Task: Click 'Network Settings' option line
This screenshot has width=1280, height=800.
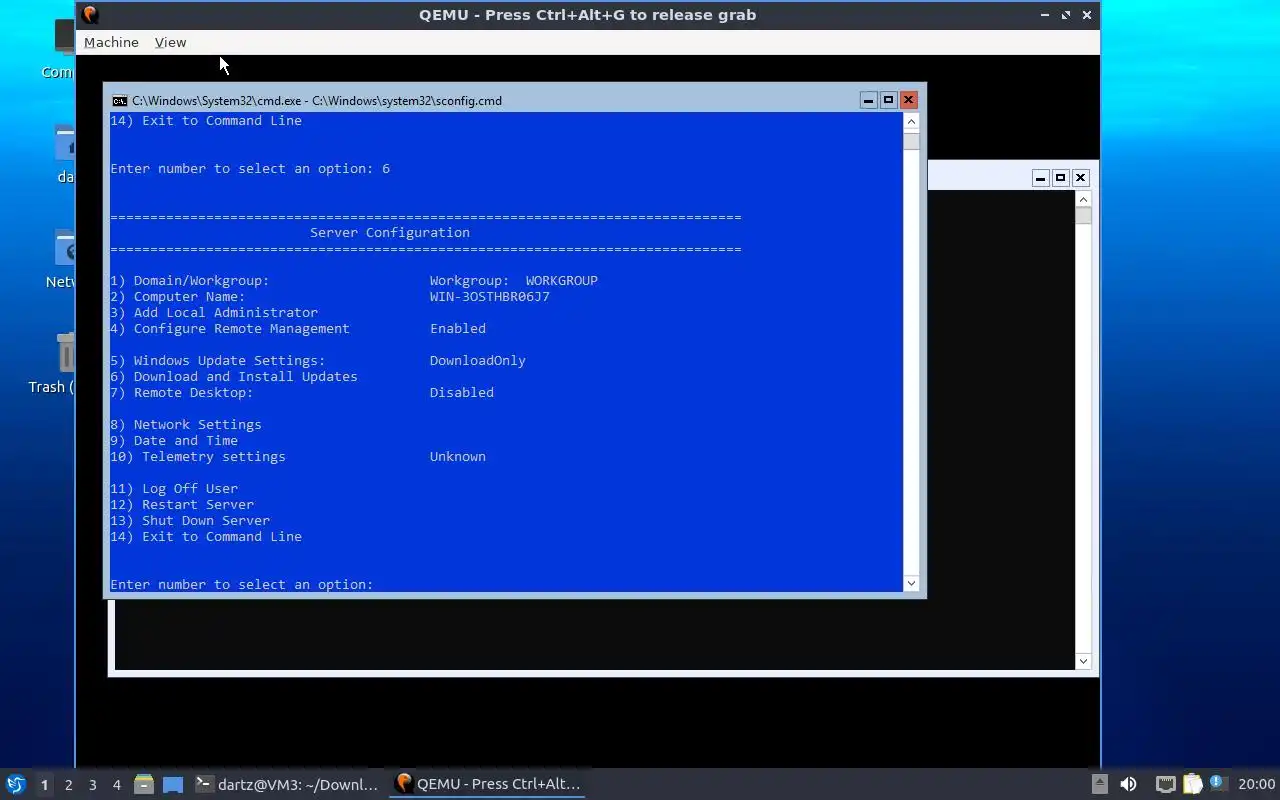Action: click(x=186, y=424)
